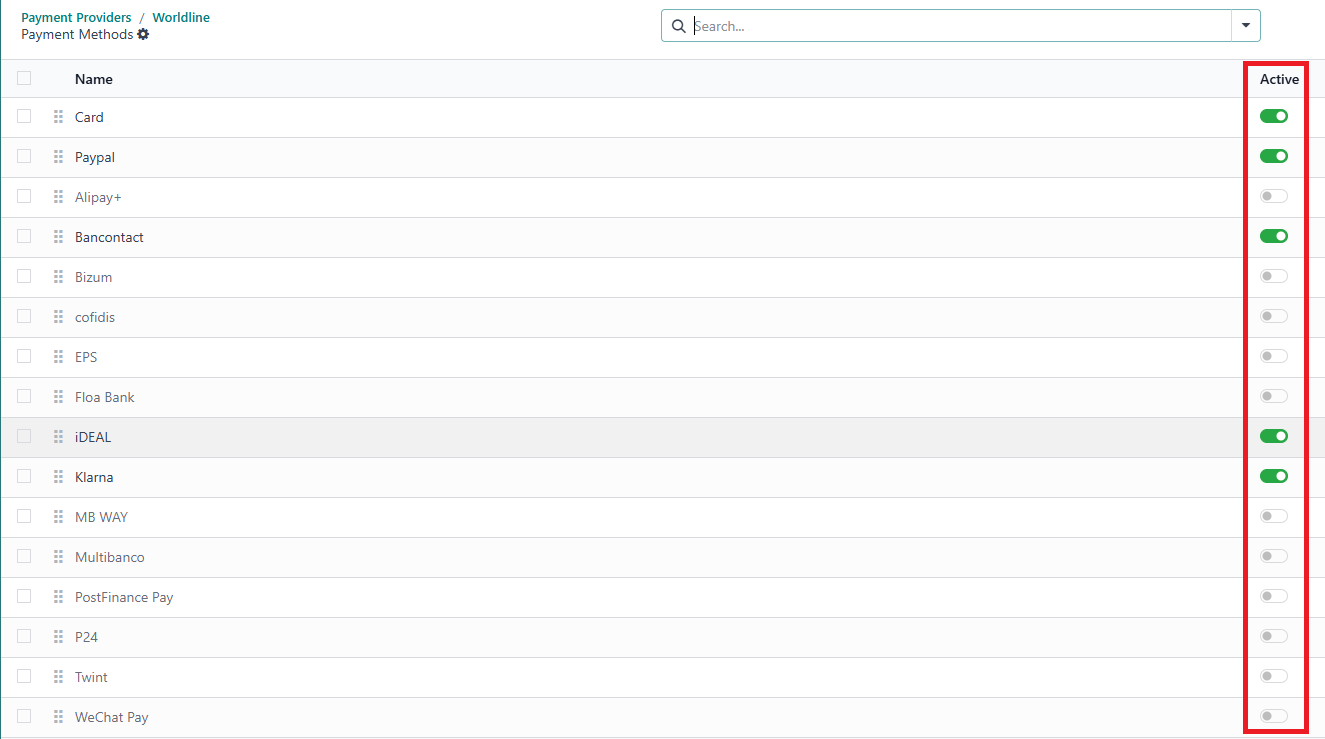Focus the Search input field

point(960,26)
